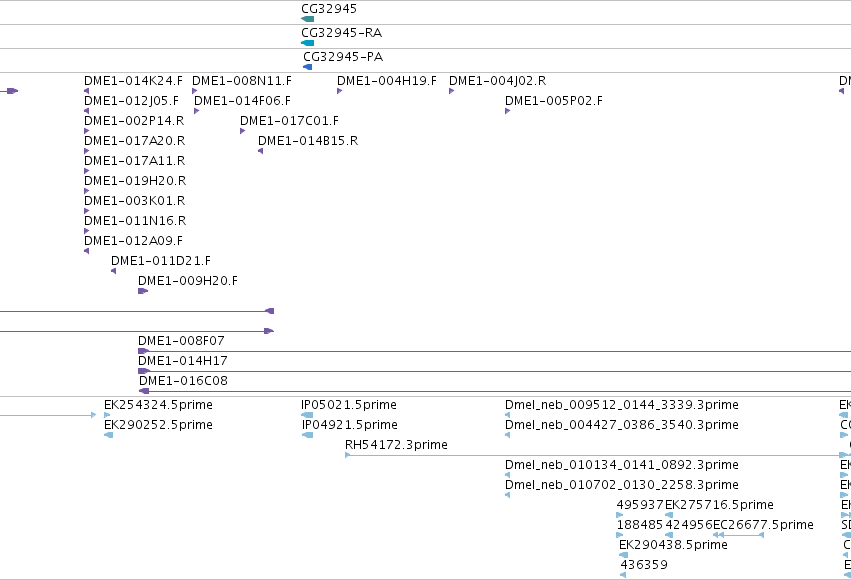Click the 495937 feature label

(640, 505)
